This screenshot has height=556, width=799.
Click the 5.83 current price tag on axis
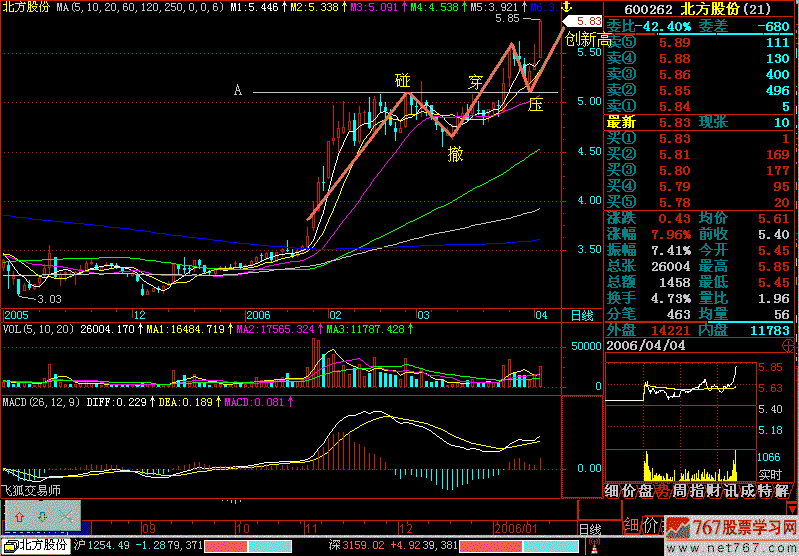(589, 21)
